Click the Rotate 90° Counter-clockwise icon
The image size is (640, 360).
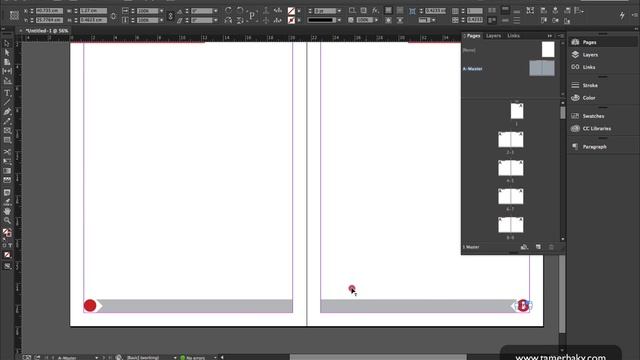tap(240, 11)
